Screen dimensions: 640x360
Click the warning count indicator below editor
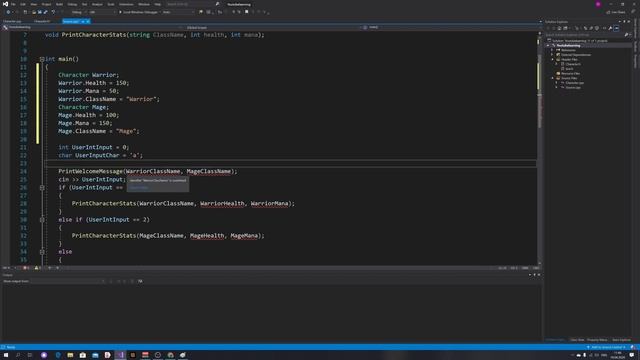click(x=37, y=268)
